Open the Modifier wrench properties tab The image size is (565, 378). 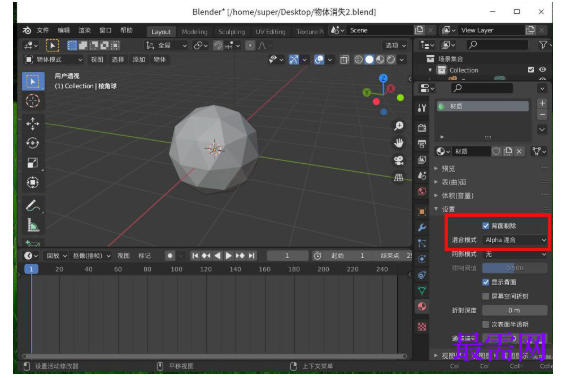[422, 227]
